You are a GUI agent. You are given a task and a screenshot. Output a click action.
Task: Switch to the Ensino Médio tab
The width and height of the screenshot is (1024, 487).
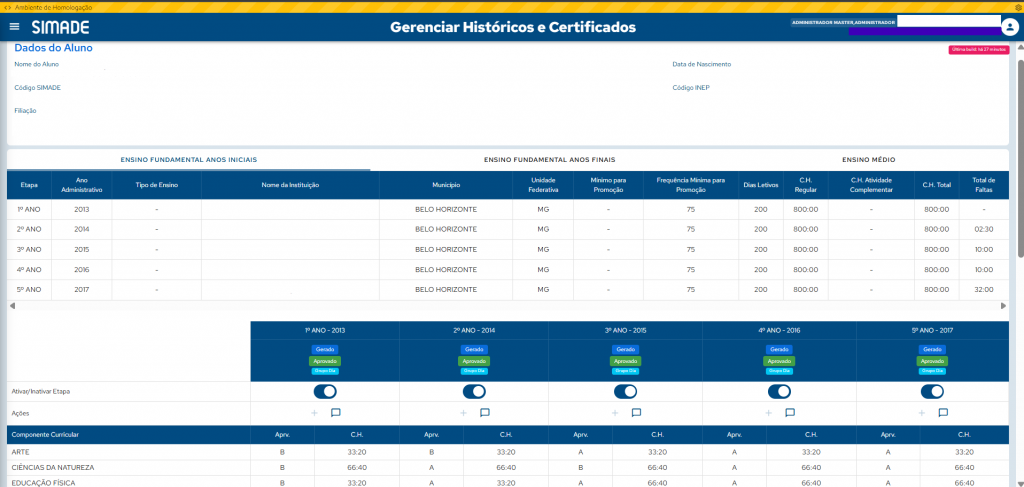(868, 160)
